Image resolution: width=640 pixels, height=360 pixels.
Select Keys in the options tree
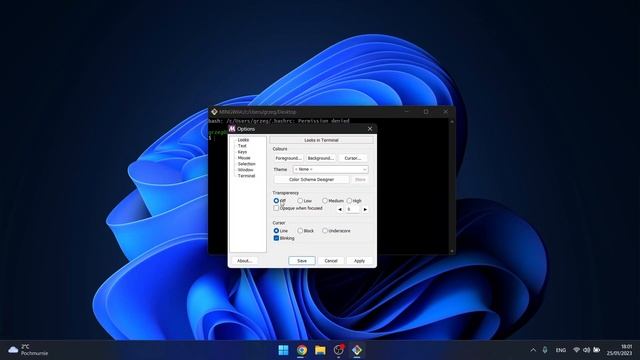[x=242, y=152]
